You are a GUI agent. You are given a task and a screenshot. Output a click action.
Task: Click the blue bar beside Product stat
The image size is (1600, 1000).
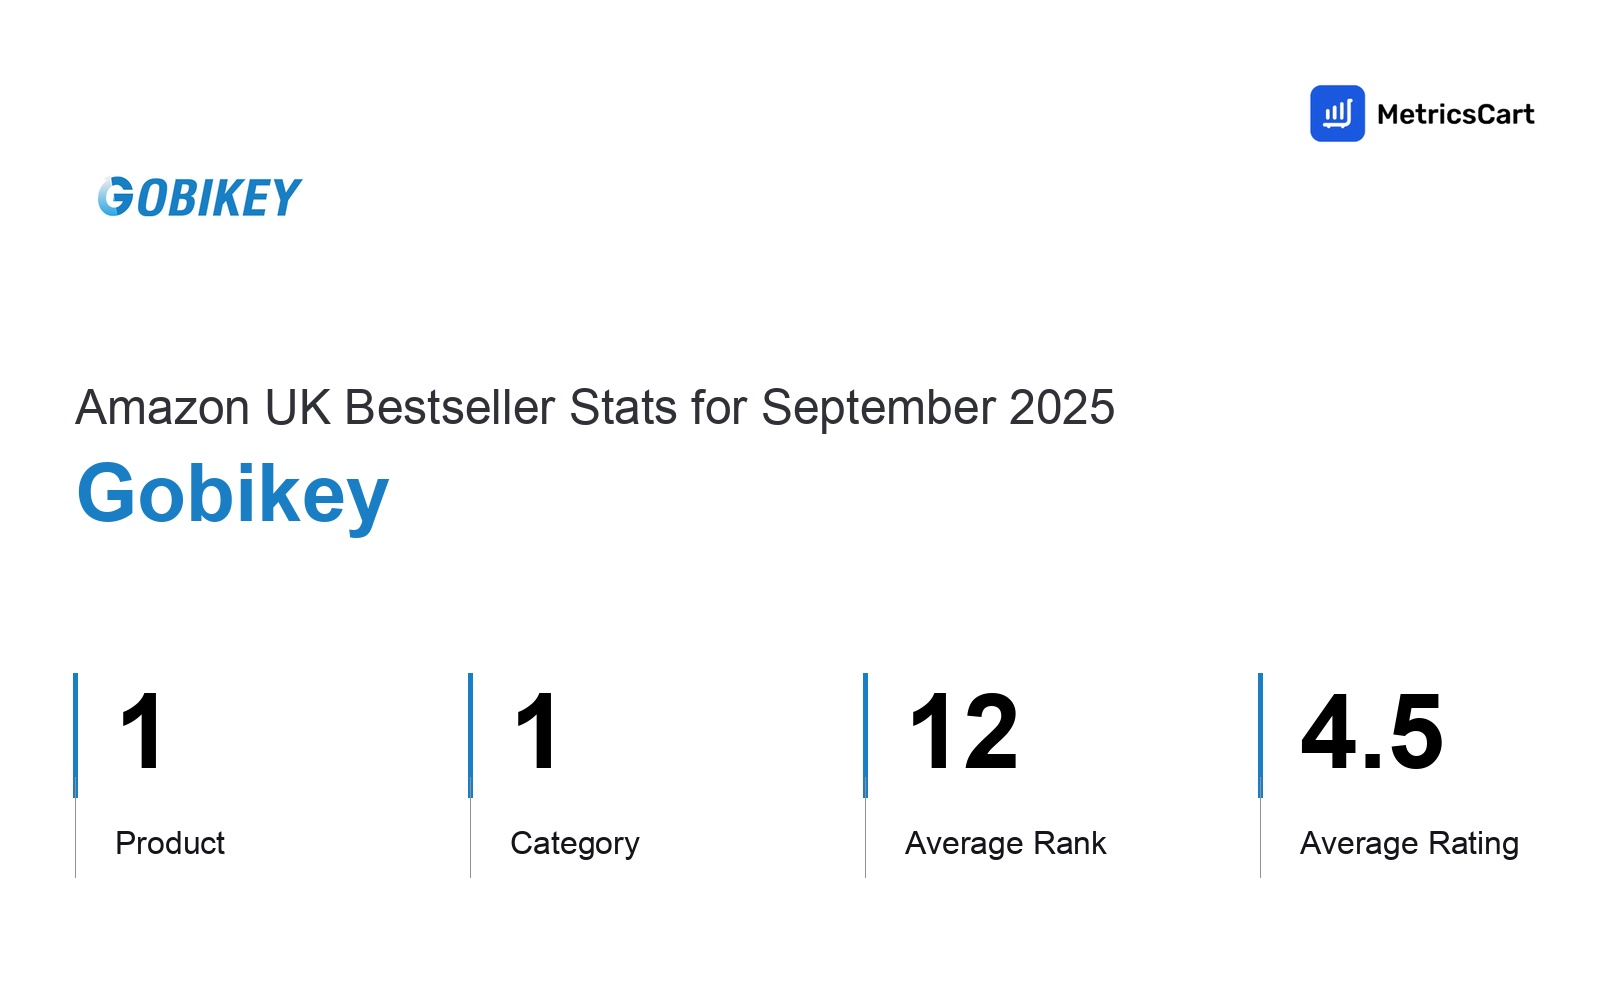(76, 735)
